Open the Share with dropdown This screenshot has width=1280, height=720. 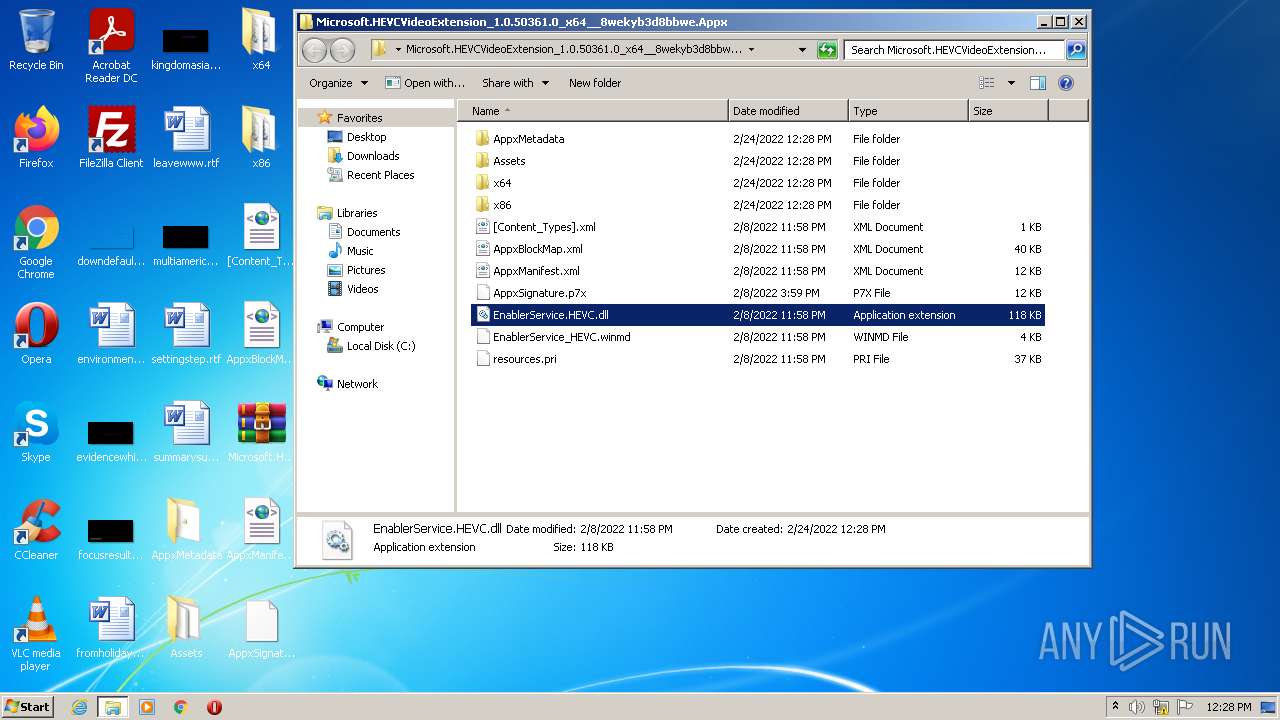(x=515, y=83)
